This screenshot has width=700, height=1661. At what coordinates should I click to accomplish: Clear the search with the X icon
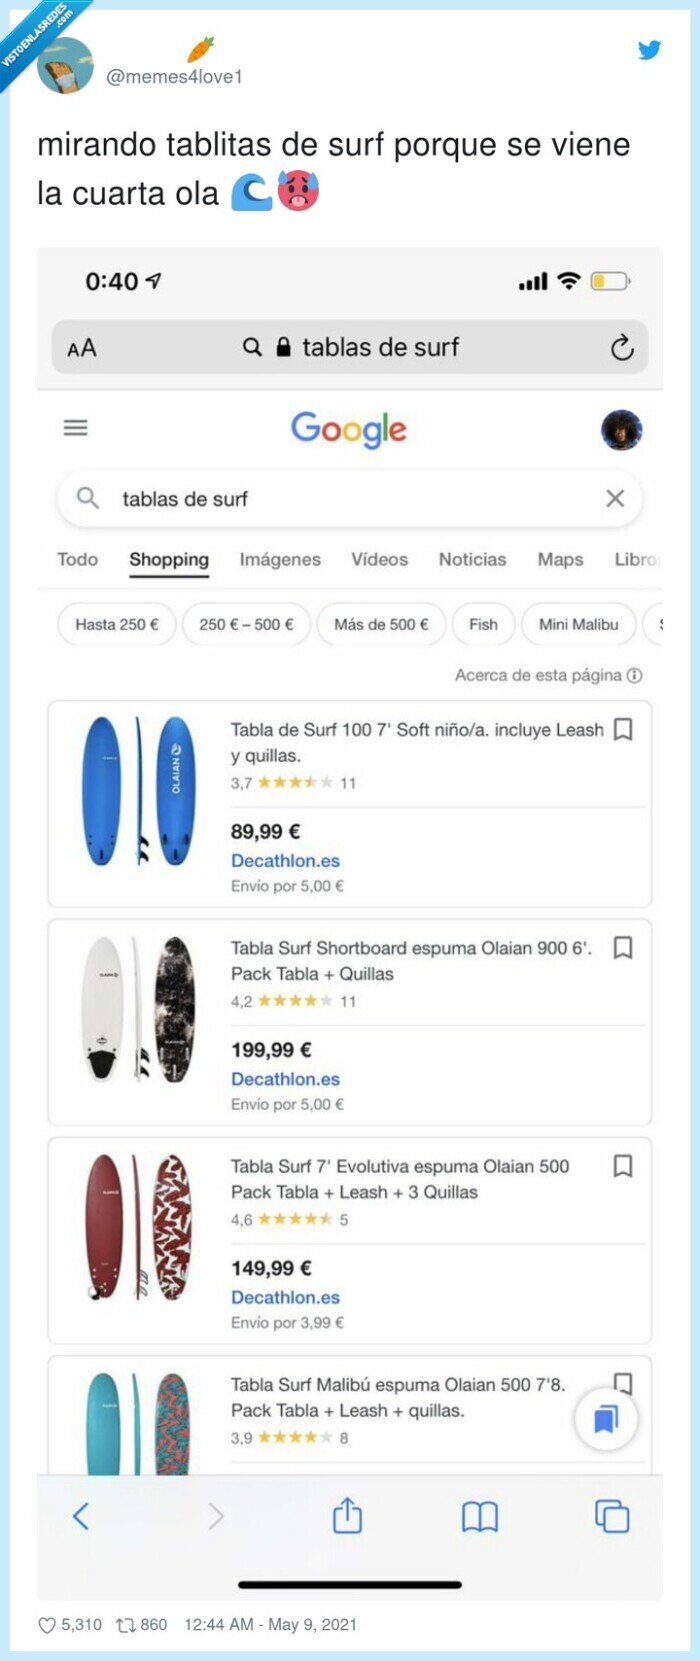615,498
